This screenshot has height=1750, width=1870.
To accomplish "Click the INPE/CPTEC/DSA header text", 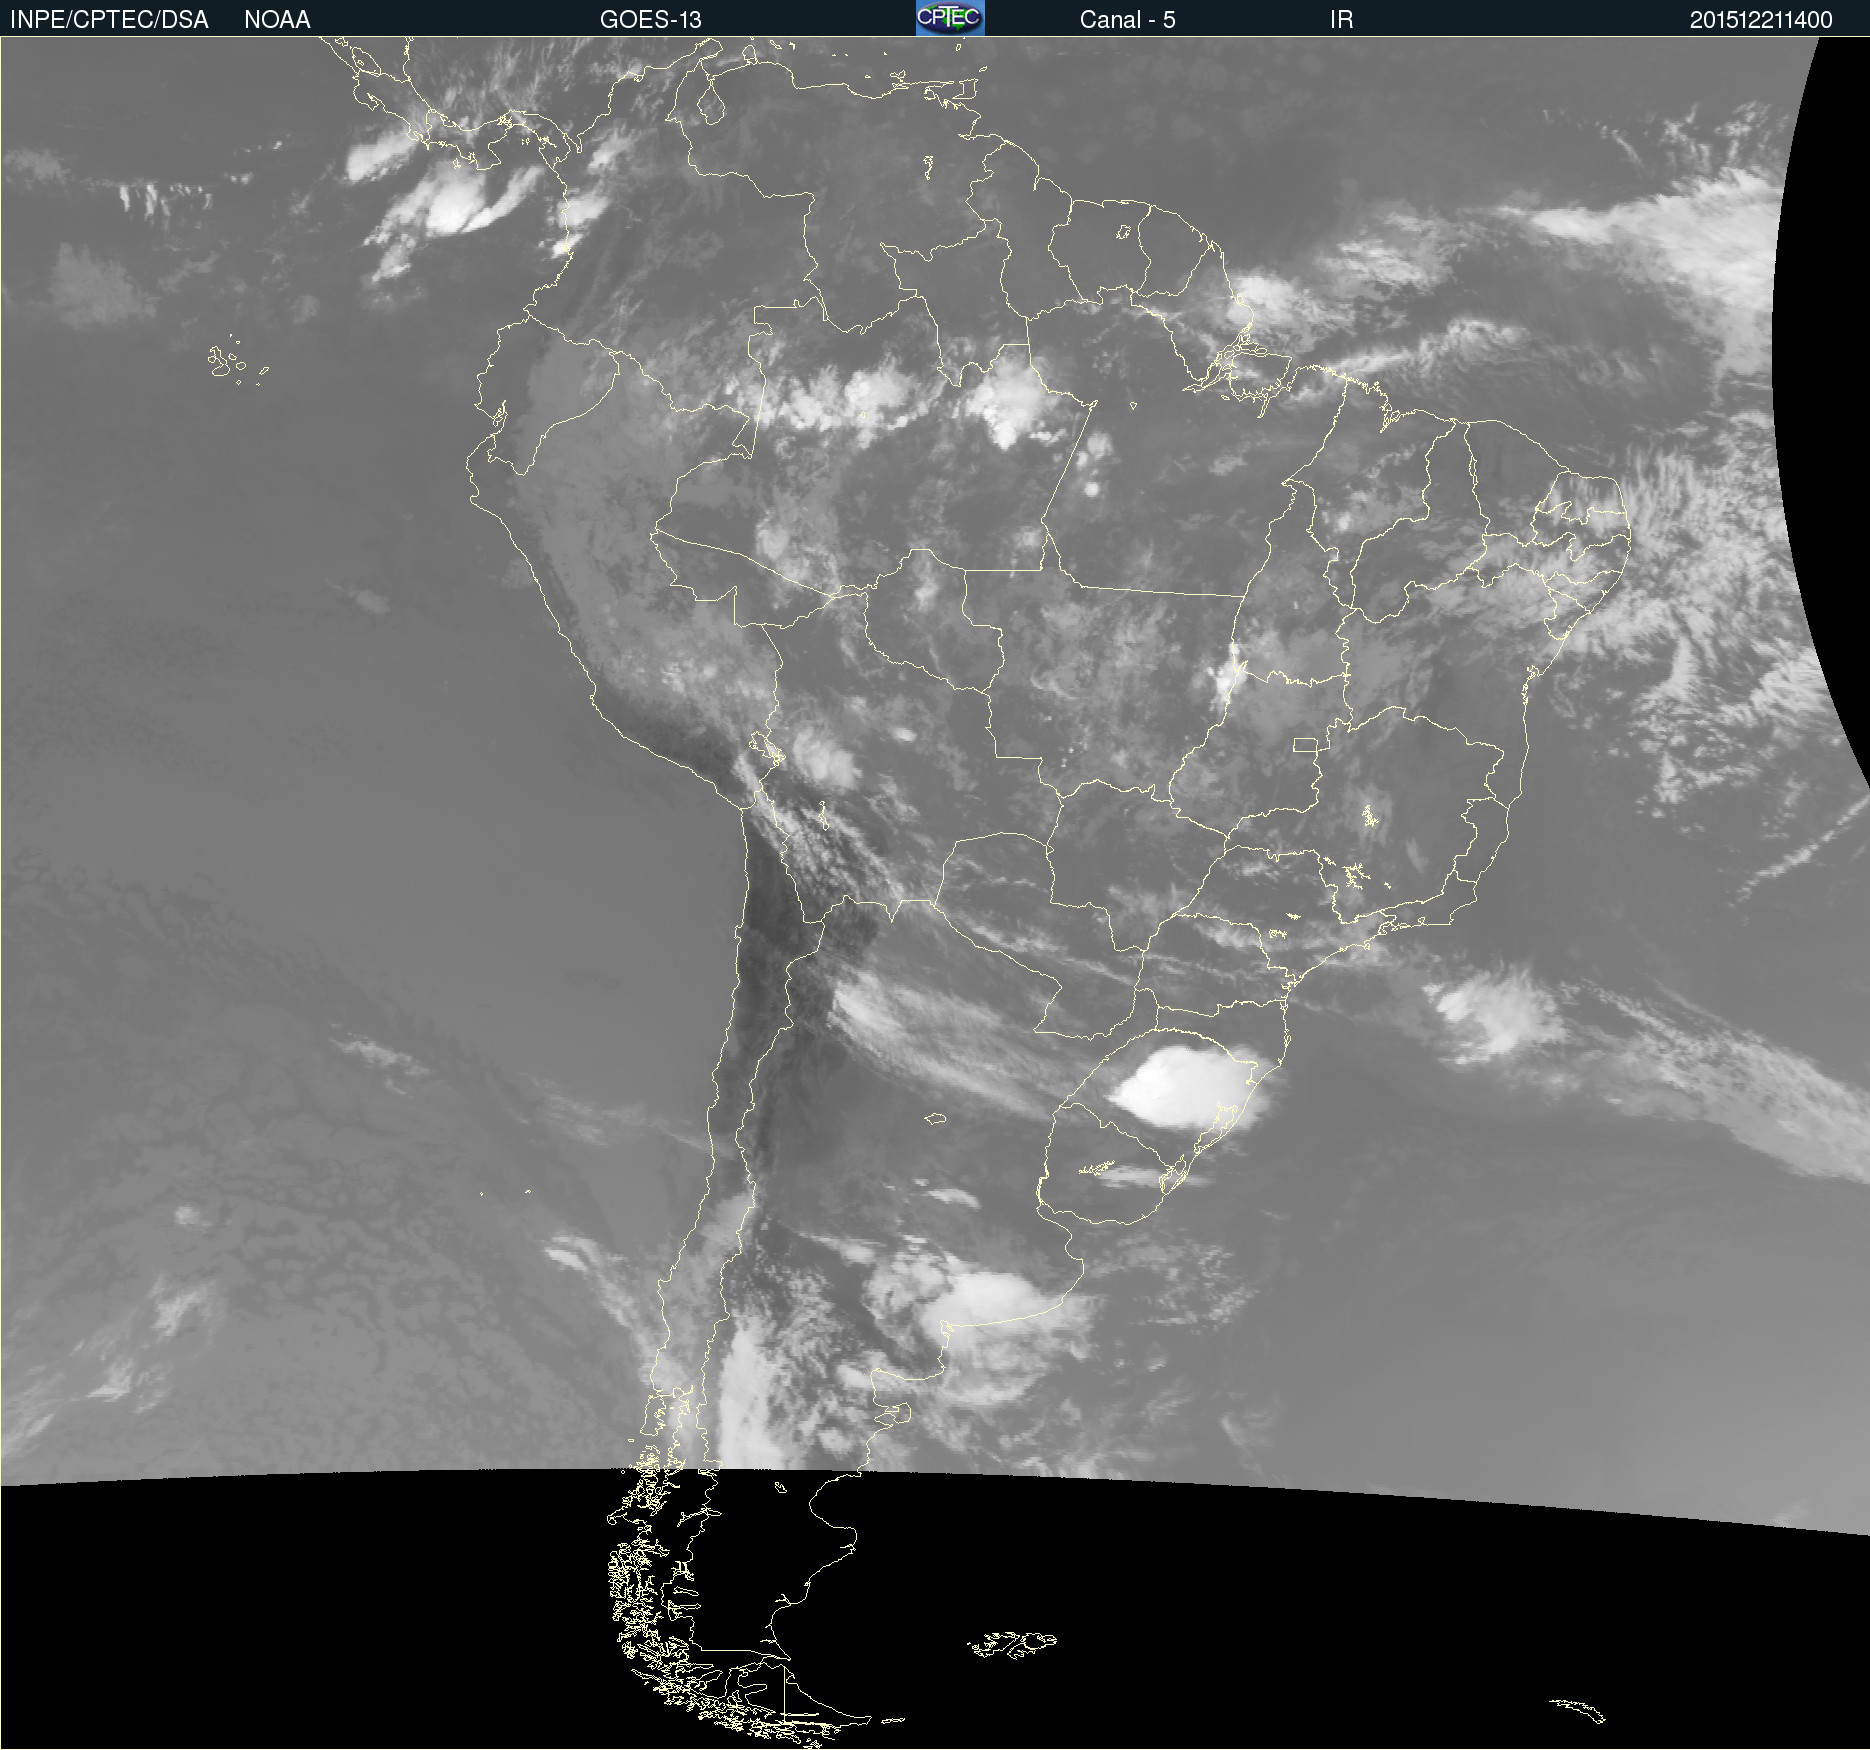I will click(x=109, y=20).
